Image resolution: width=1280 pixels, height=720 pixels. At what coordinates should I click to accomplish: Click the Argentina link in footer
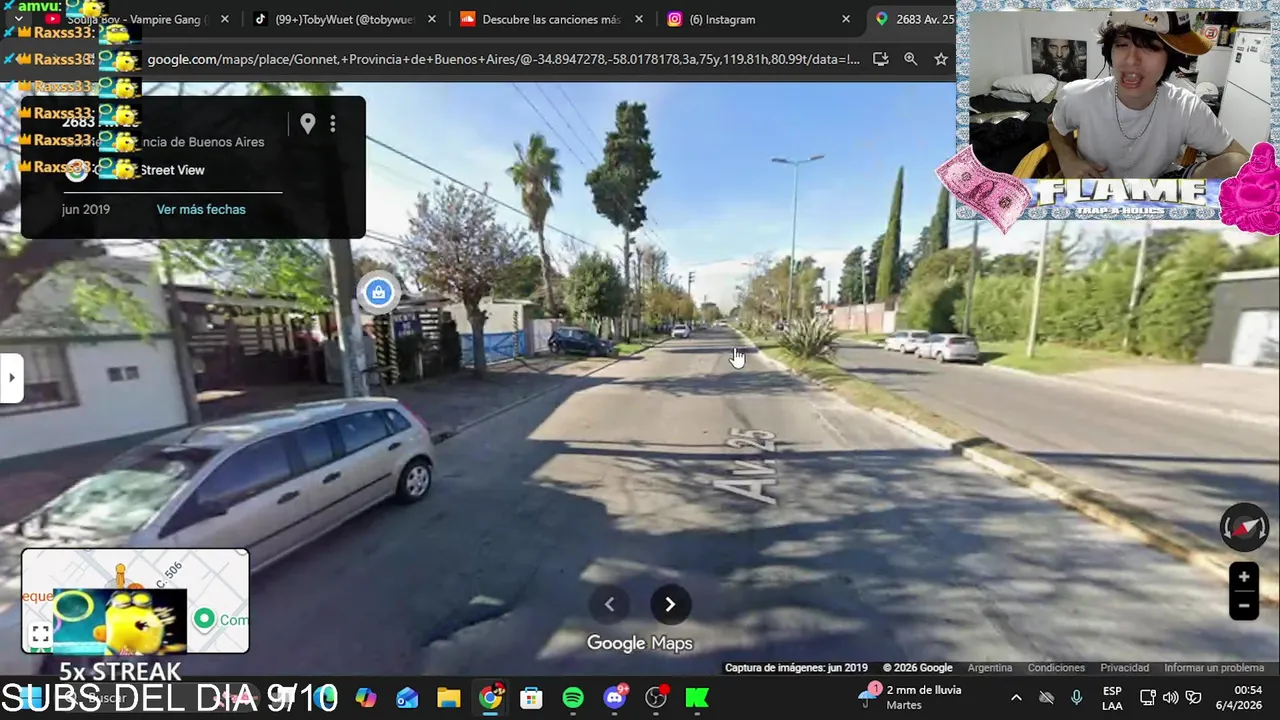990,668
